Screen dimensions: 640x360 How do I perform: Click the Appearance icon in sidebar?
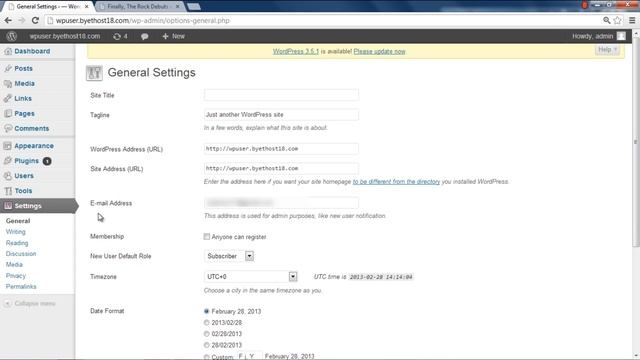click(x=8, y=146)
